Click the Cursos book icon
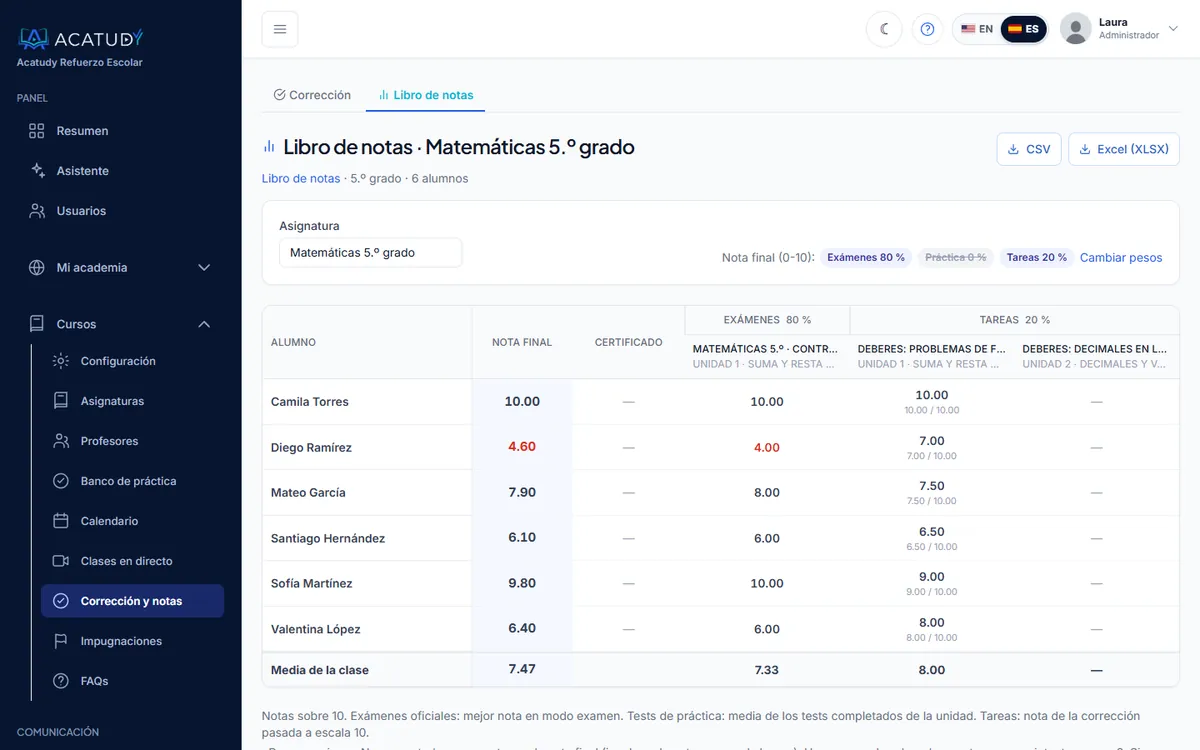Image resolution: width=1200 pixels, height=750 pixels. point(37,324)
